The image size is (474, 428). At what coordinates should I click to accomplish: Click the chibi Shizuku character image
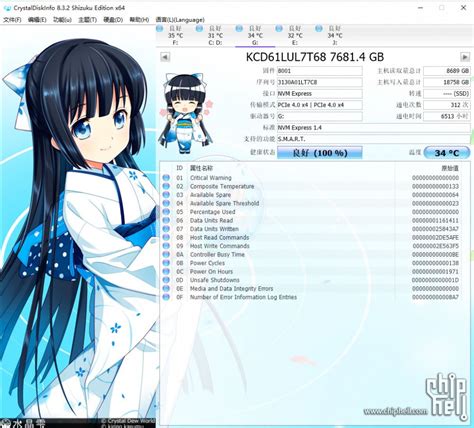(x=186, y=113)
